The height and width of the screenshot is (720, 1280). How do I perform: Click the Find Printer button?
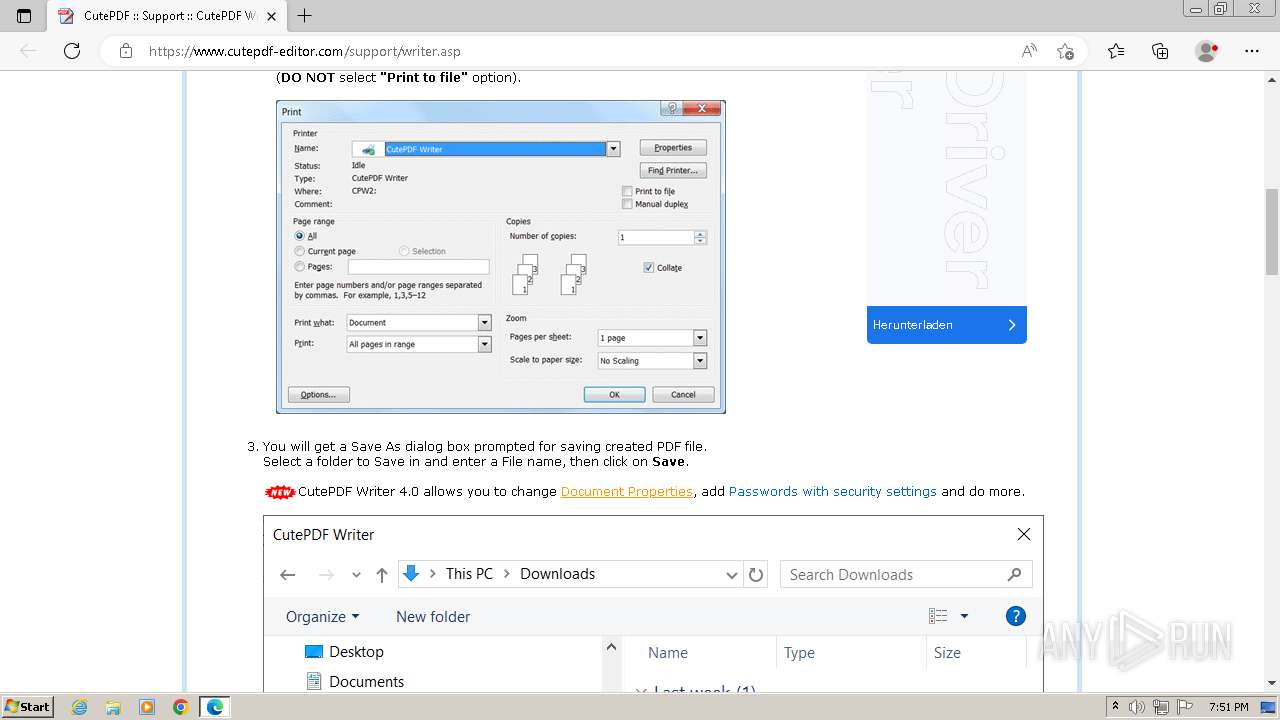coord(673,171)
